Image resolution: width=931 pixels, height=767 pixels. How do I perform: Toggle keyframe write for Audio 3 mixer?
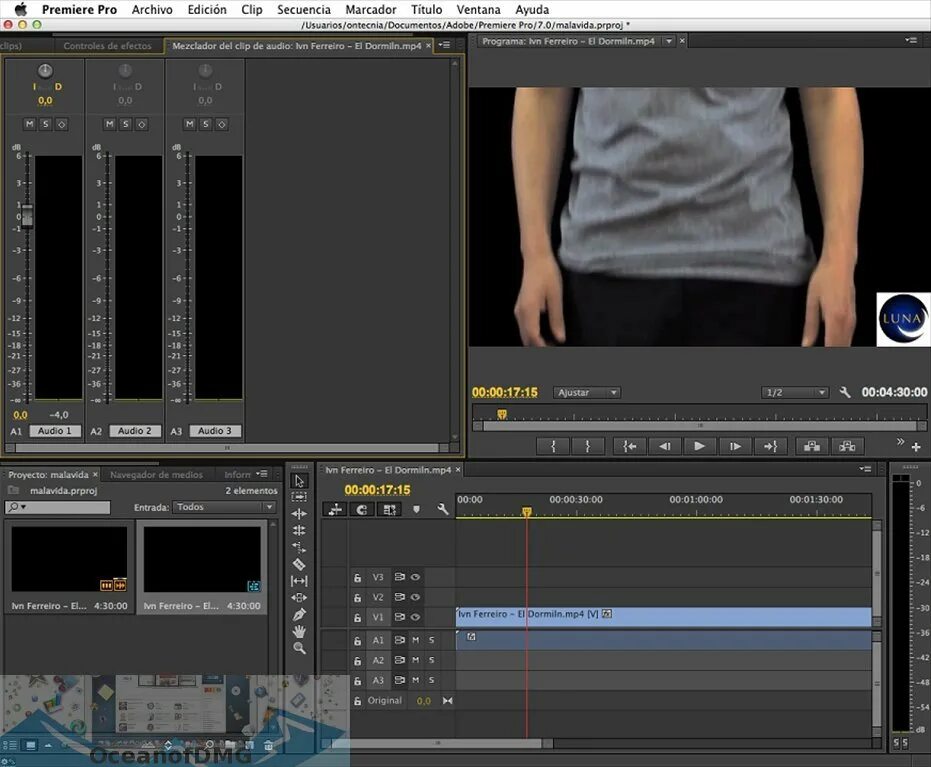click(x=221, y=123)
